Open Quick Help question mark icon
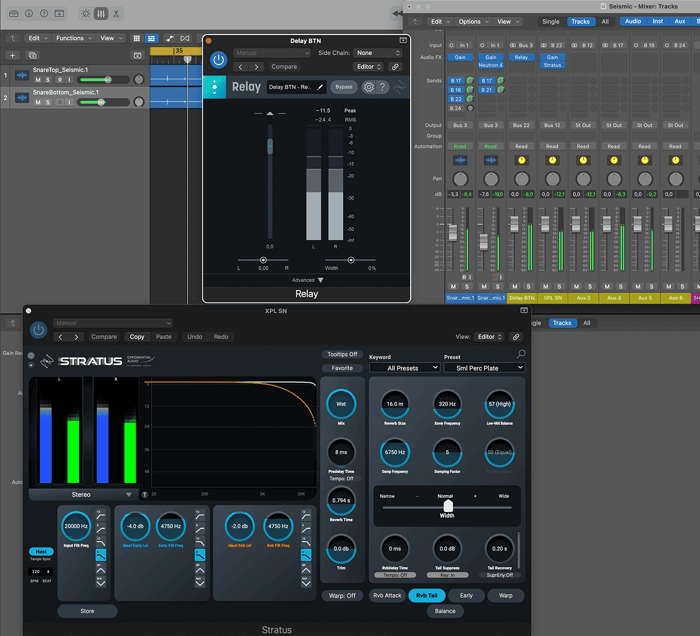Image resolution: width=700 pixels, height=636 pixels. (x=44, y=13)
